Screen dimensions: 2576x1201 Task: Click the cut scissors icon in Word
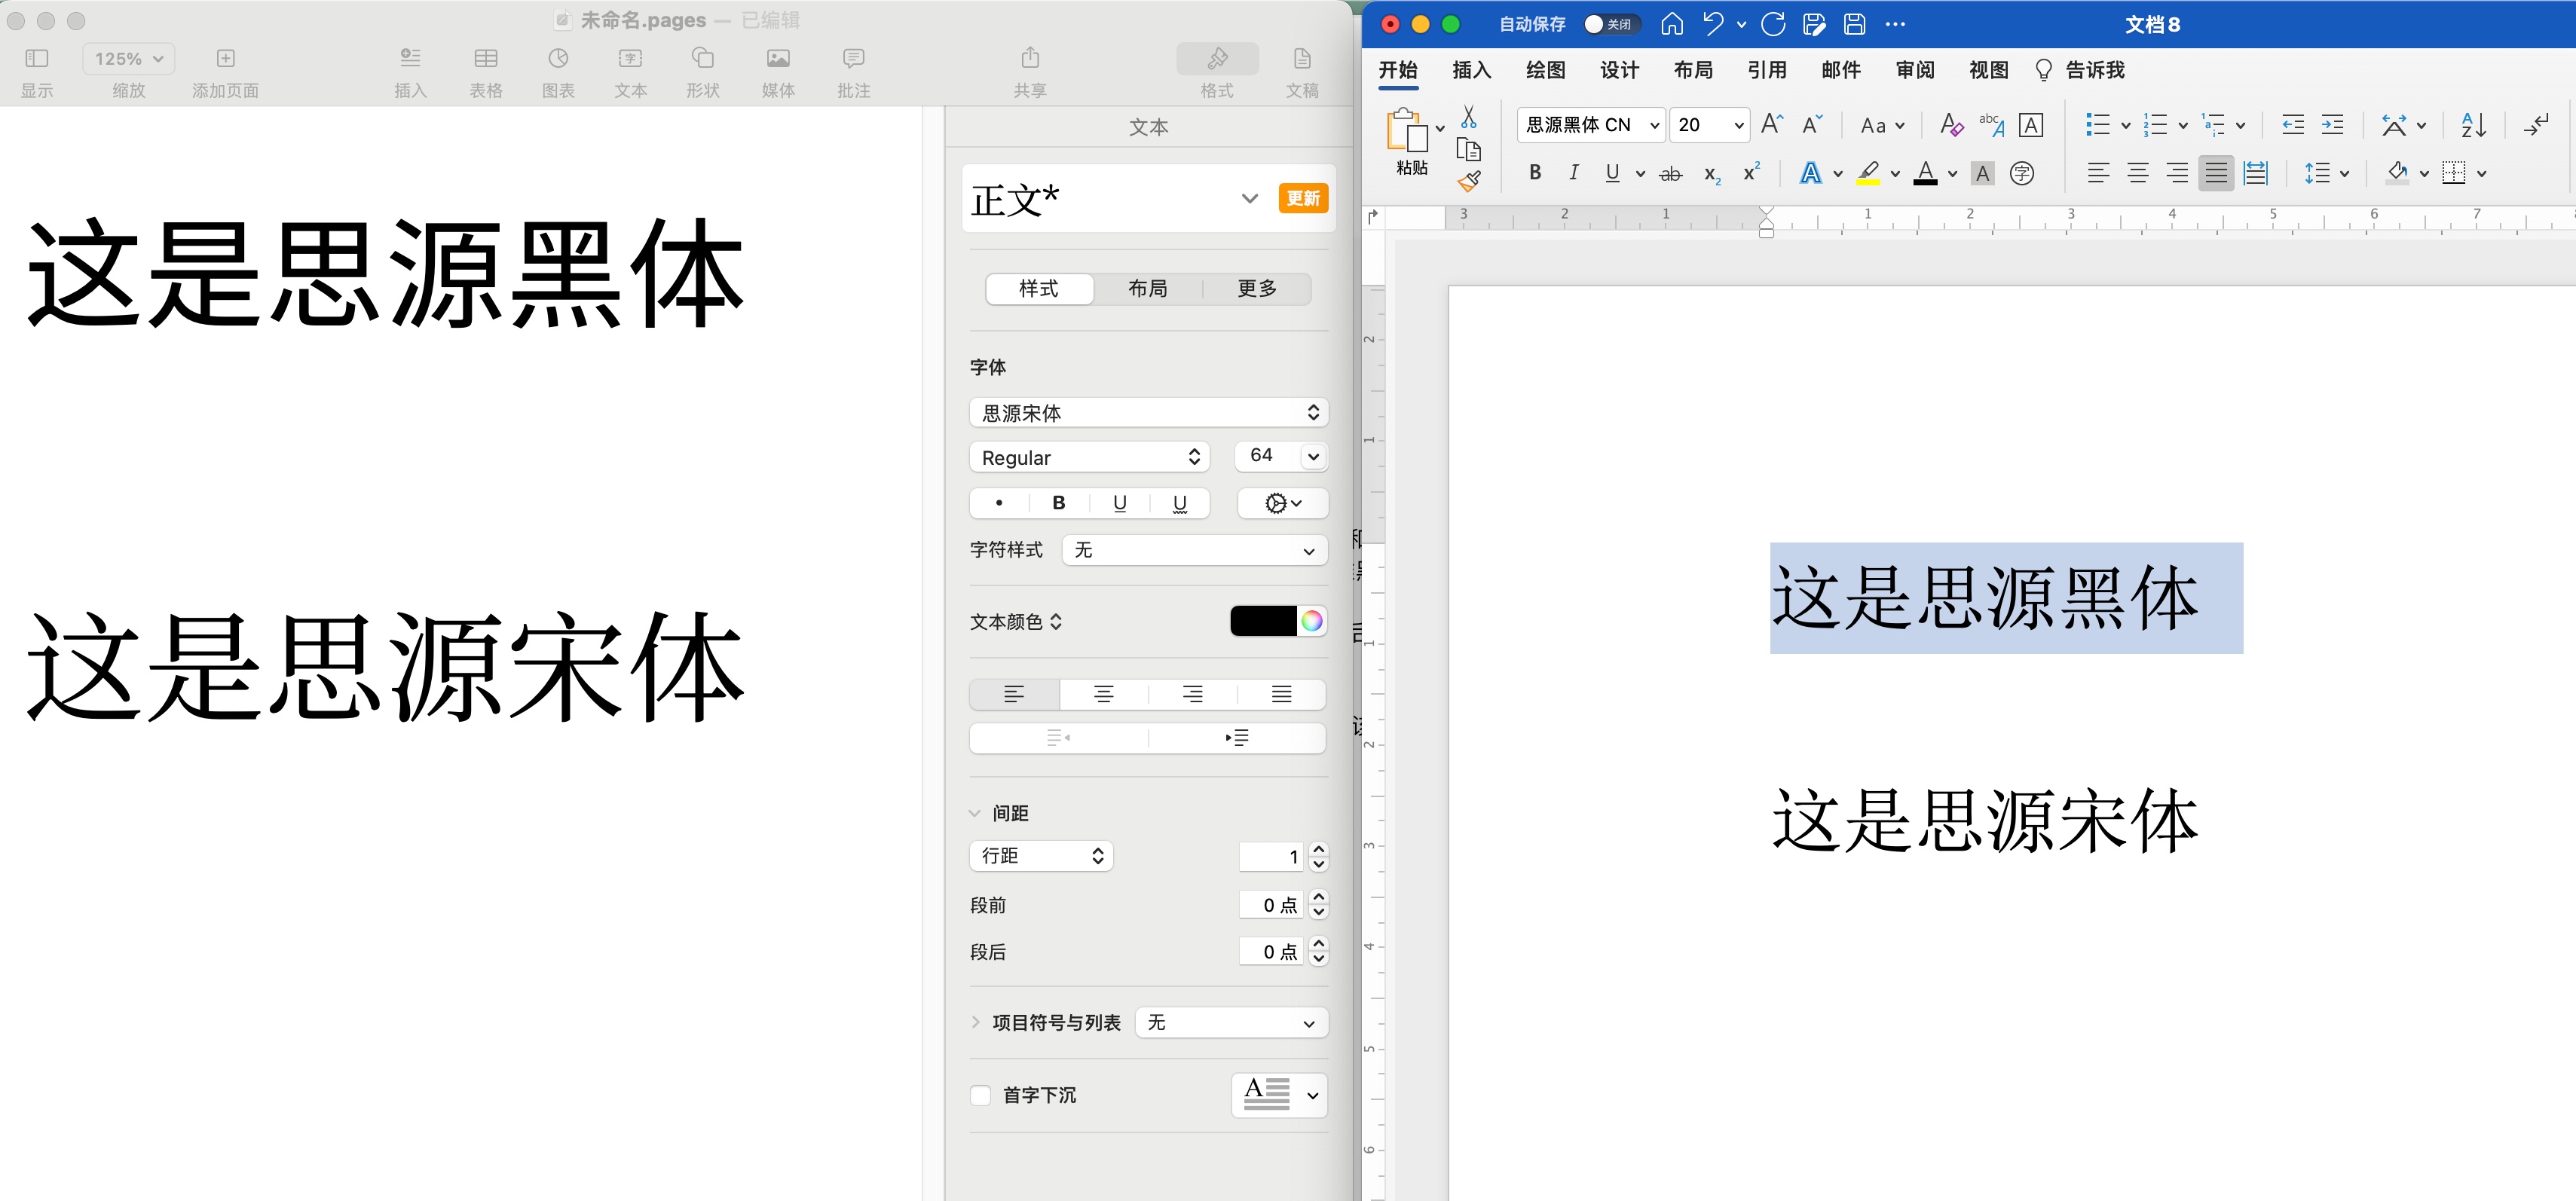(x=1468, y=118)
